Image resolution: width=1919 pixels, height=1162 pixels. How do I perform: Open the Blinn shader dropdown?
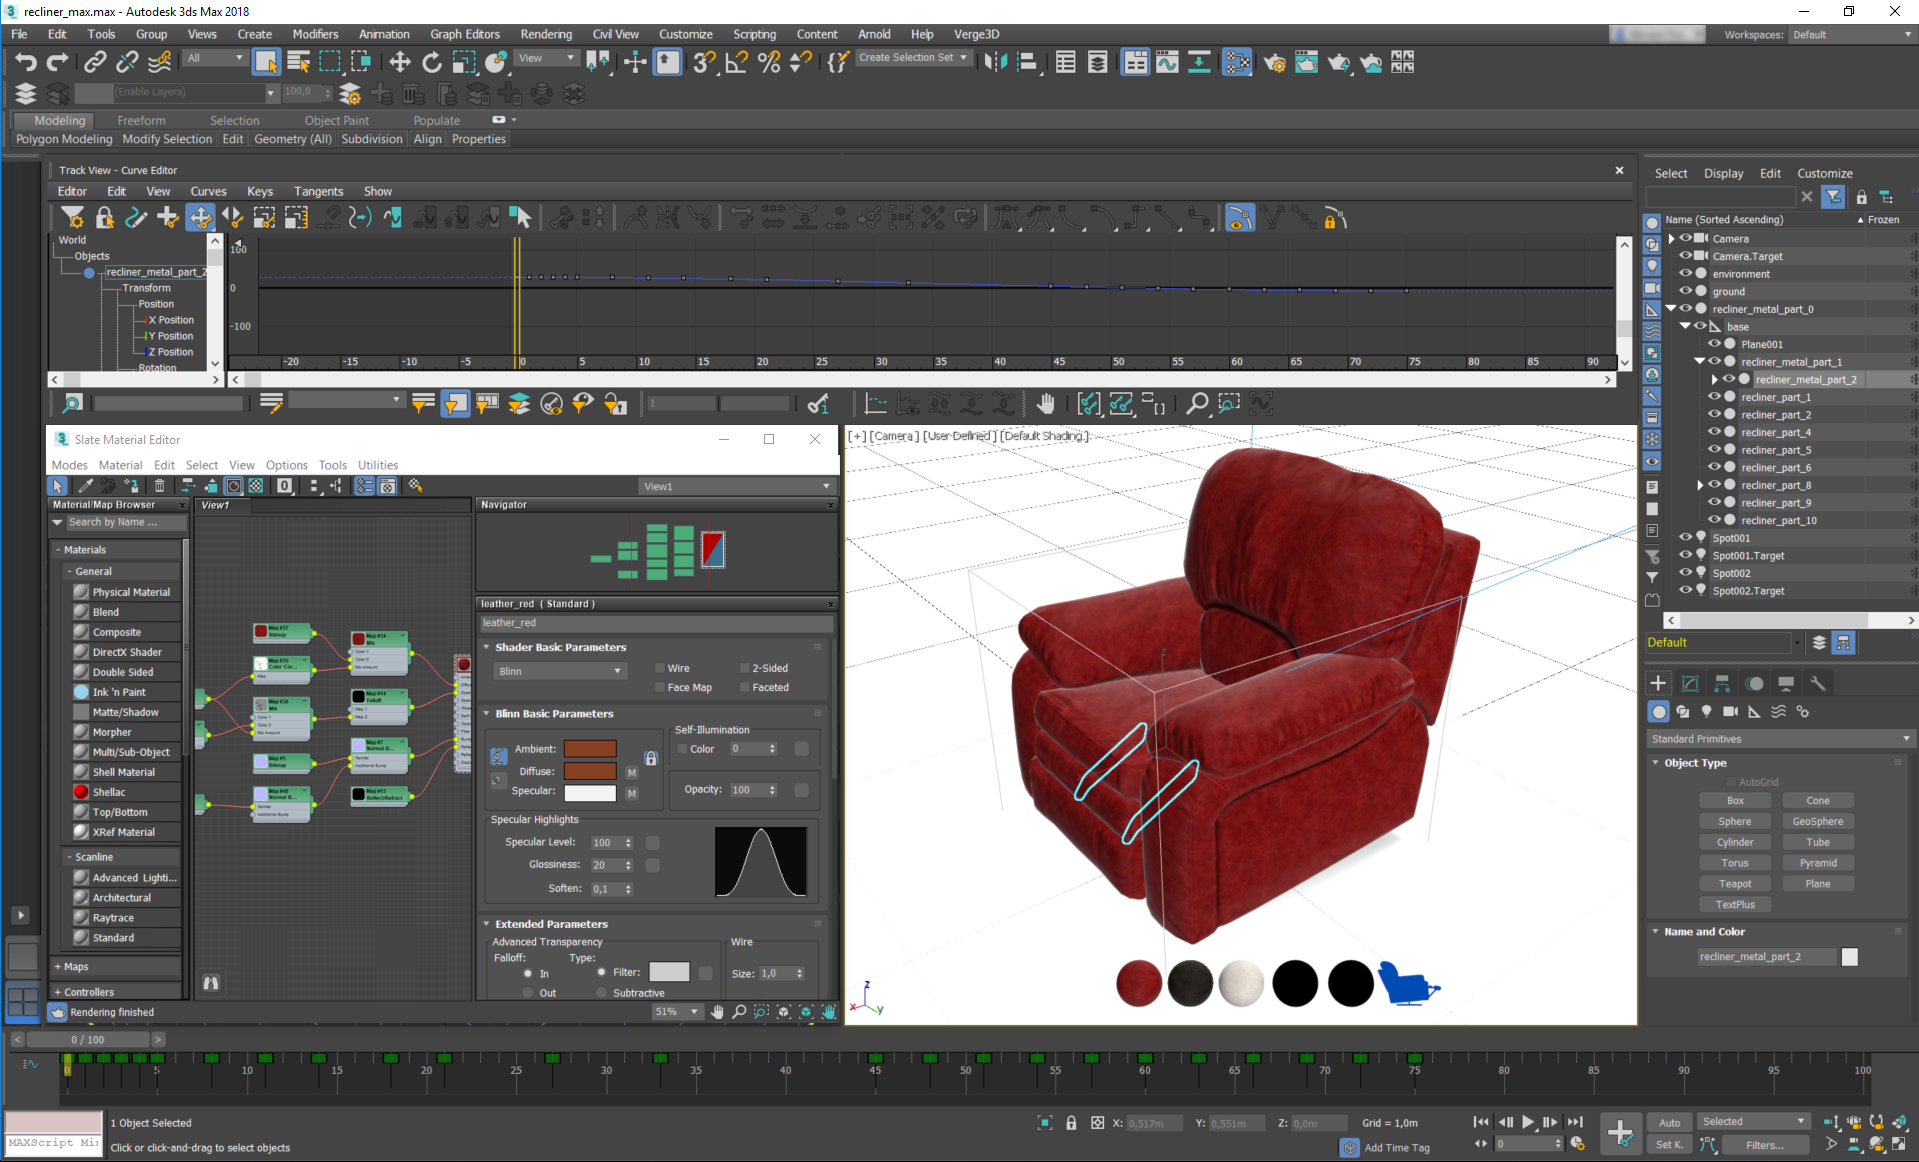pyautogui.click(x=559, y=671)
